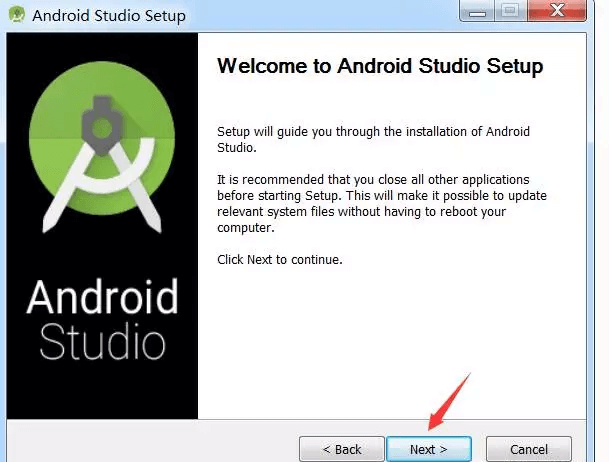Screen dimensions: 609x462
Task: Maximize the Android Studio Setup window
Action: (510, 11)
